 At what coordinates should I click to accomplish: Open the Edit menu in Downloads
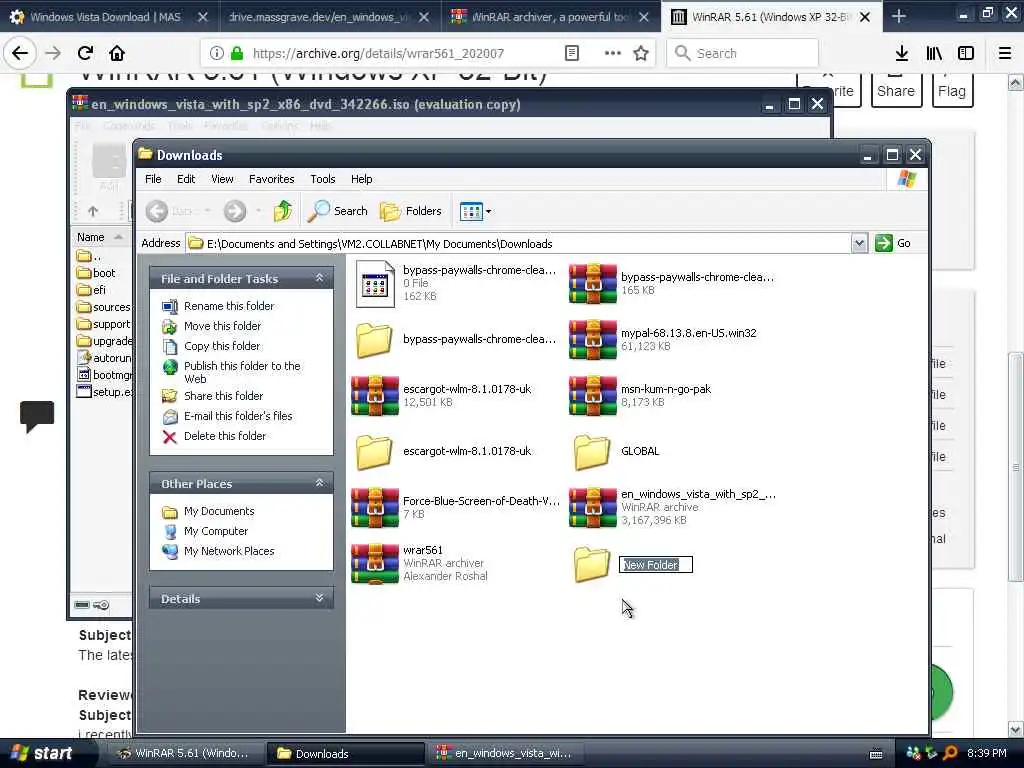186,179
